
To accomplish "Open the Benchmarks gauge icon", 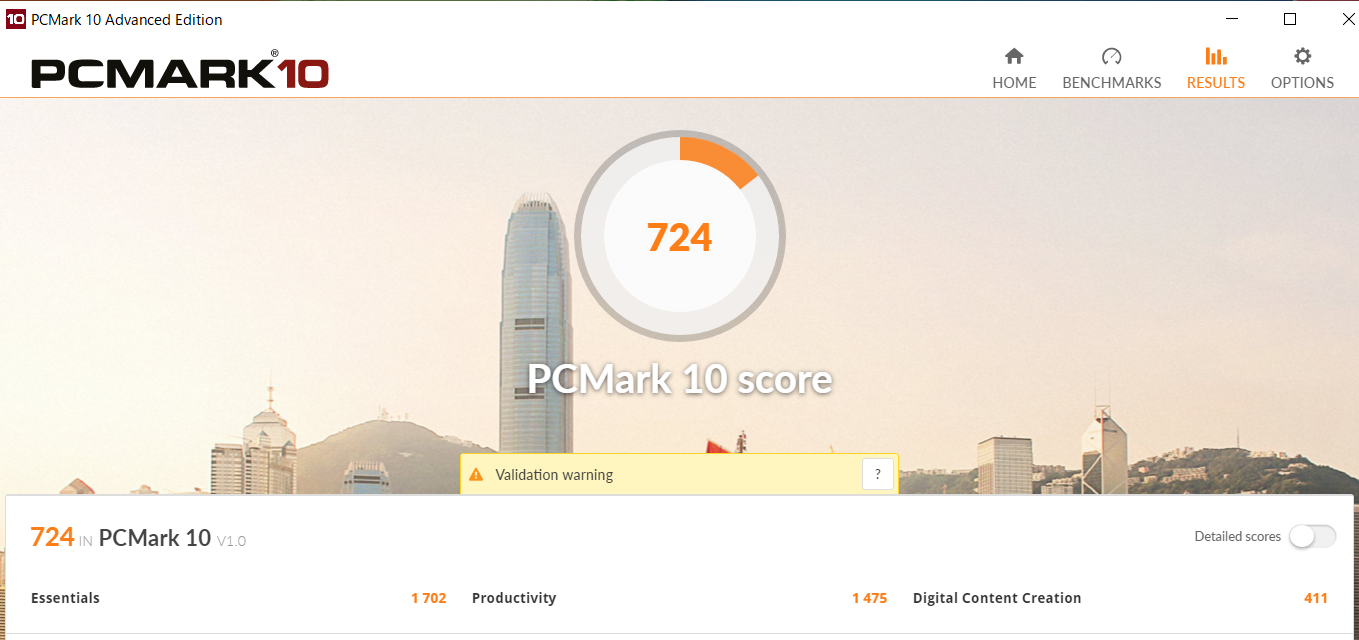I will pos(1111,56).
